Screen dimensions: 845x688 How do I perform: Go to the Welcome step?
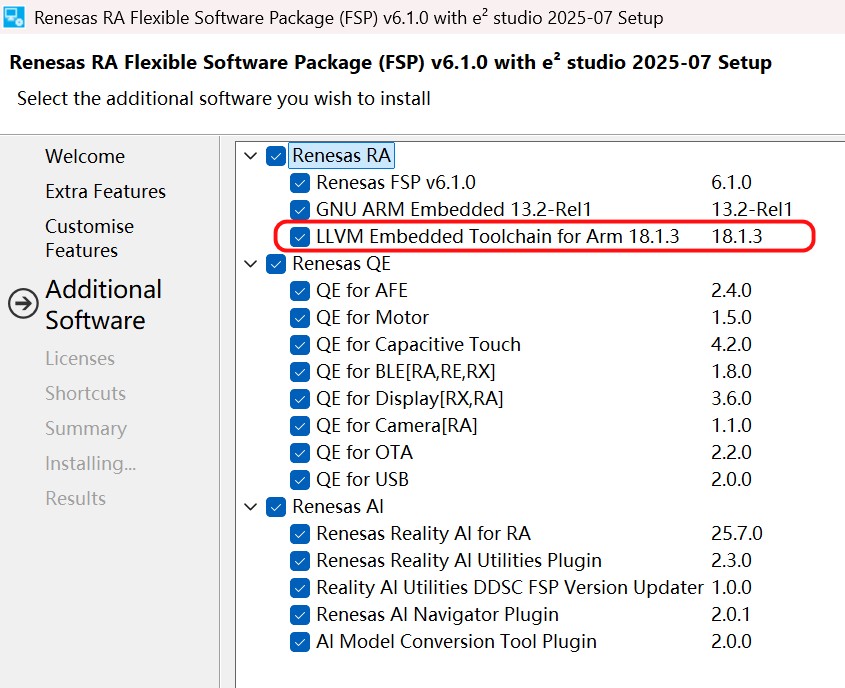coord(85,157)
